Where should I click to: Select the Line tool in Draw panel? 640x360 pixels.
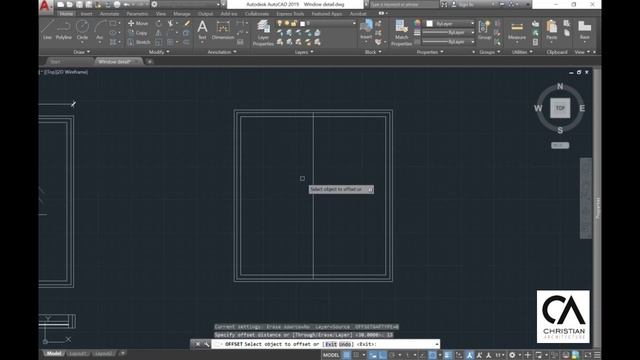point(47,30)
